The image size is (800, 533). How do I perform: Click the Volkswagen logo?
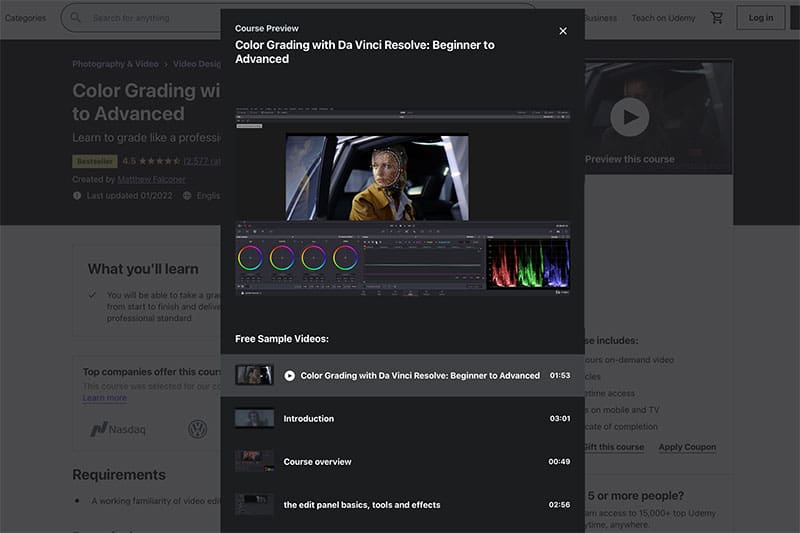[197, 429]
